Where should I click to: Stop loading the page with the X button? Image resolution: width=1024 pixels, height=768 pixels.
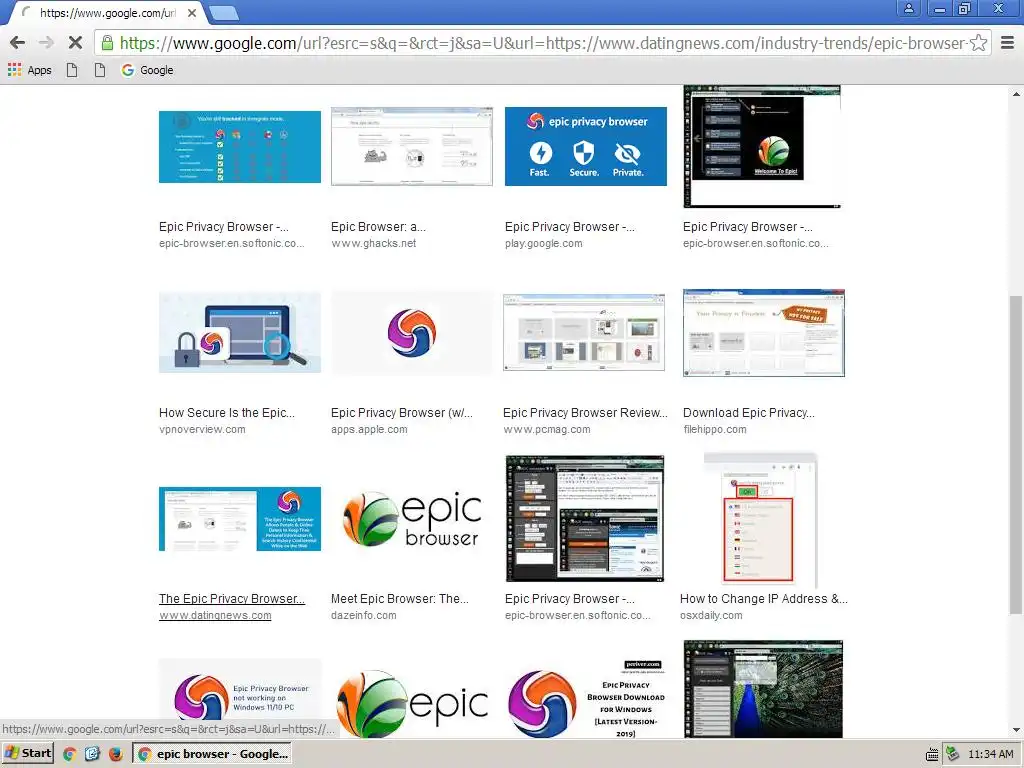75,43
